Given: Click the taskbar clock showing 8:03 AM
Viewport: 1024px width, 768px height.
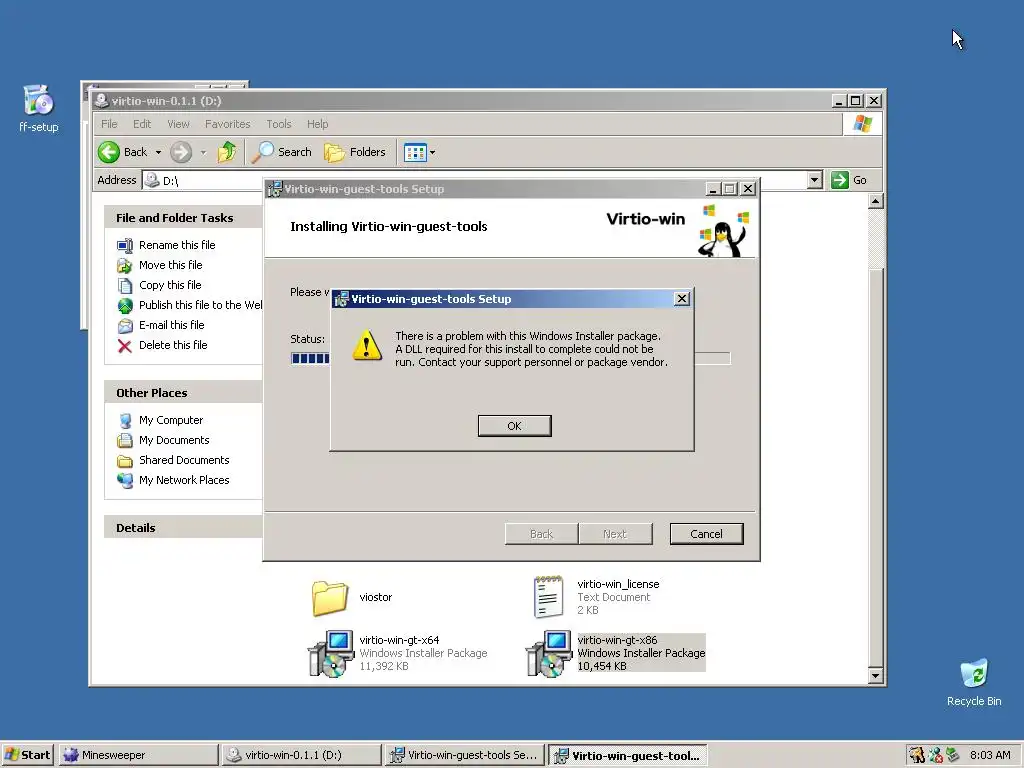Looking at the screenshot, I should 990,755.
